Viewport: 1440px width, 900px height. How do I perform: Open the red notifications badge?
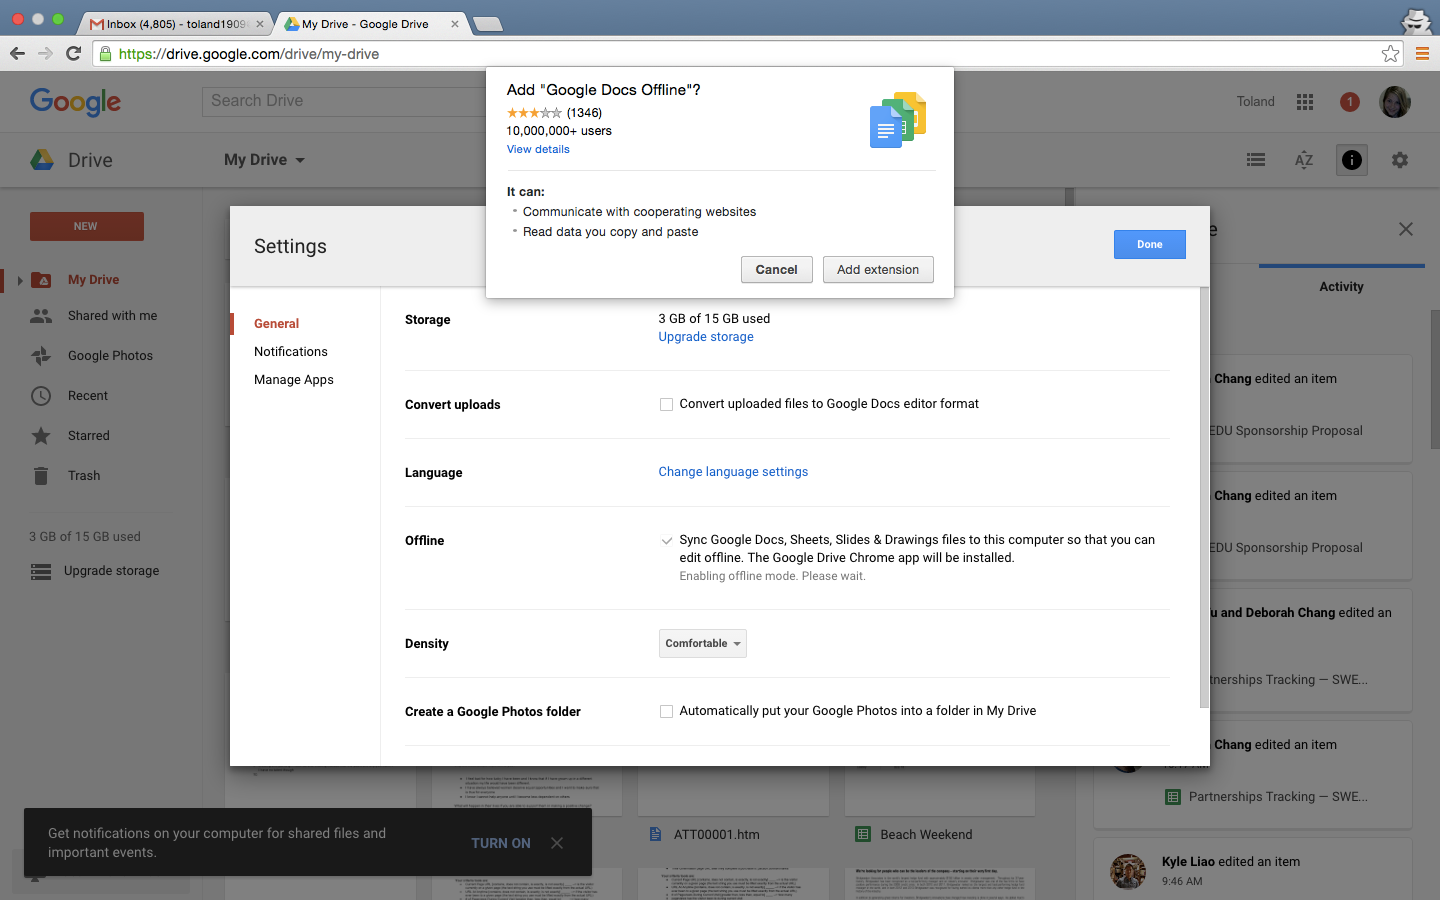pyautogui.click(x=1350, y=101)
